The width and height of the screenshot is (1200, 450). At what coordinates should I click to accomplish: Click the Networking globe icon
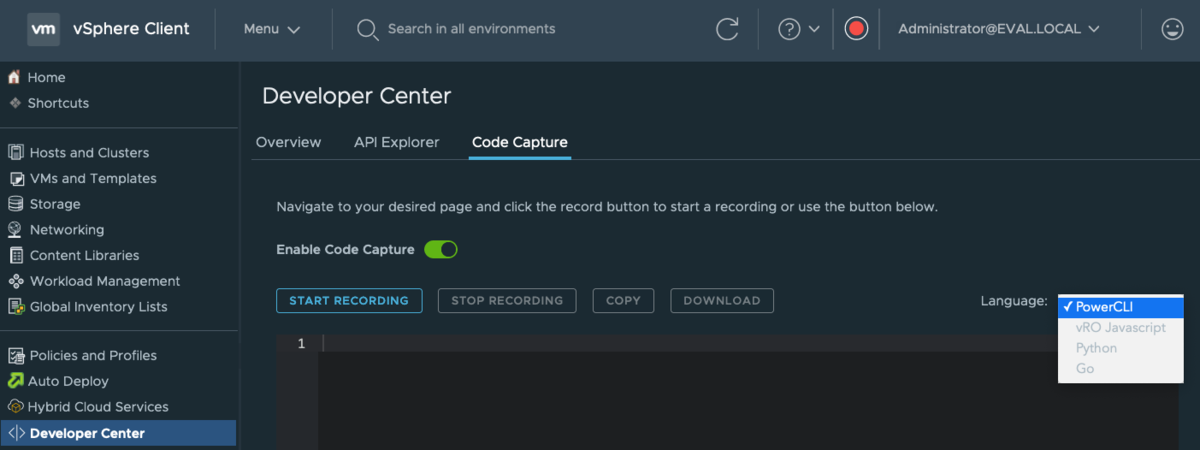15,230
